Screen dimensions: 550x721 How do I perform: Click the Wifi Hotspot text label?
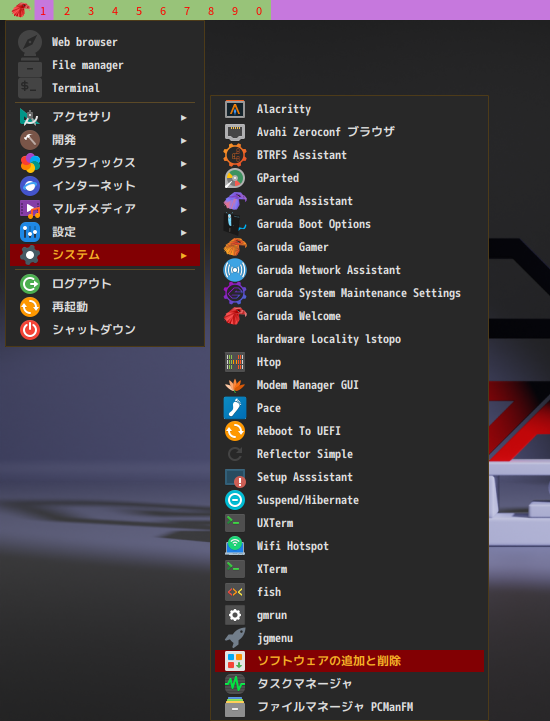point(293,546)
